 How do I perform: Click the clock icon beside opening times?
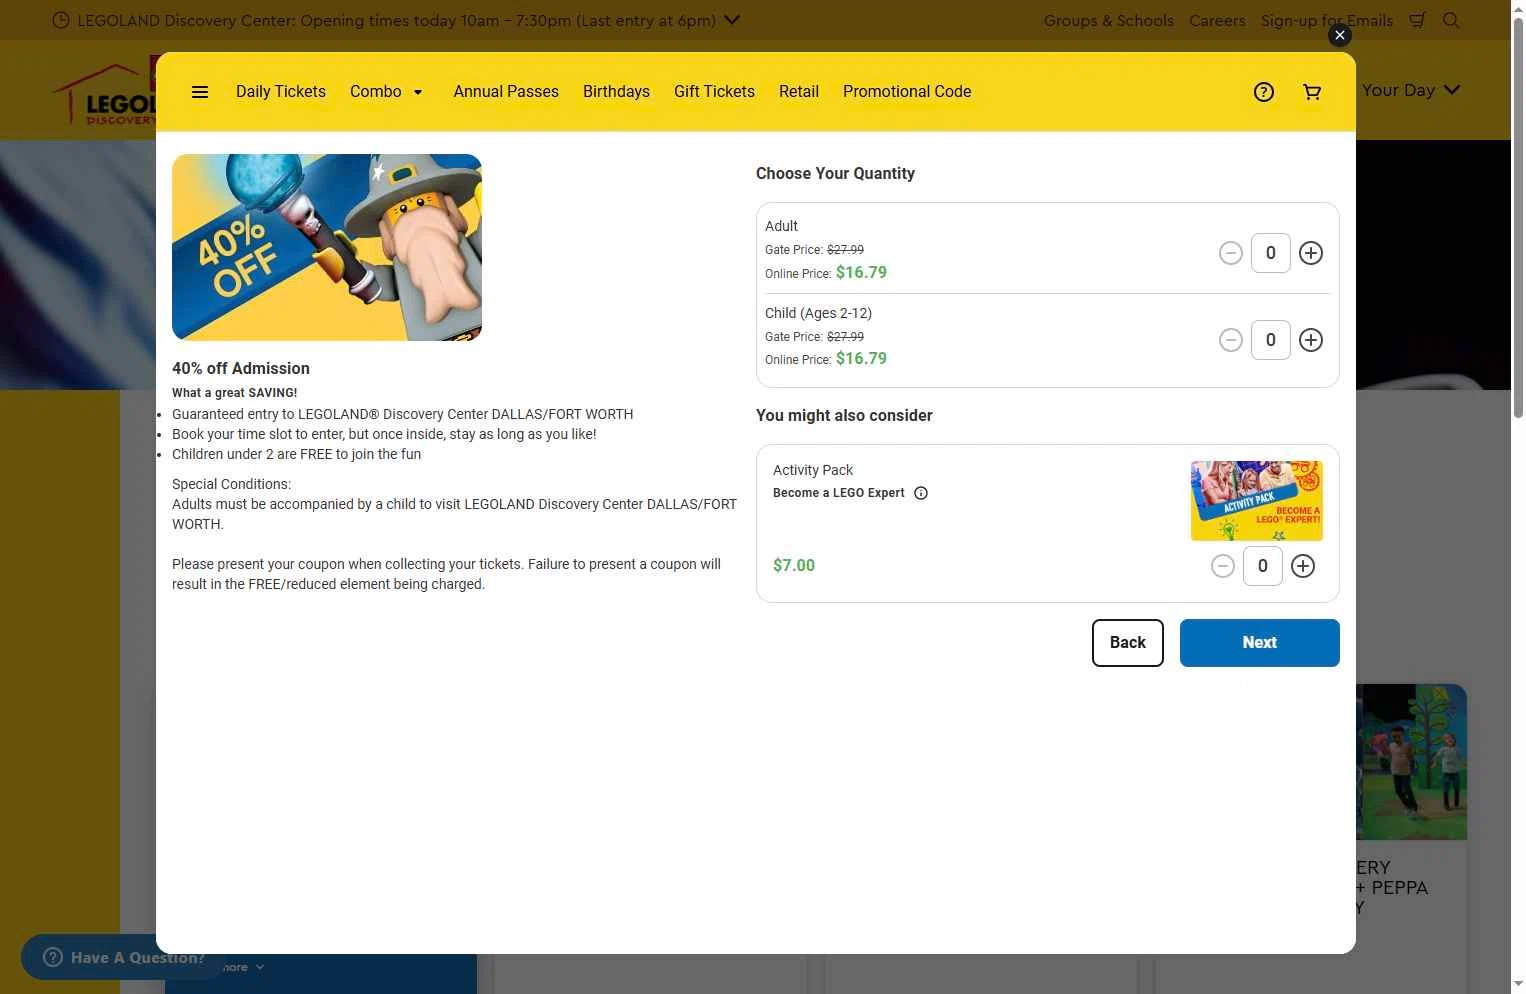coord(61,20)
